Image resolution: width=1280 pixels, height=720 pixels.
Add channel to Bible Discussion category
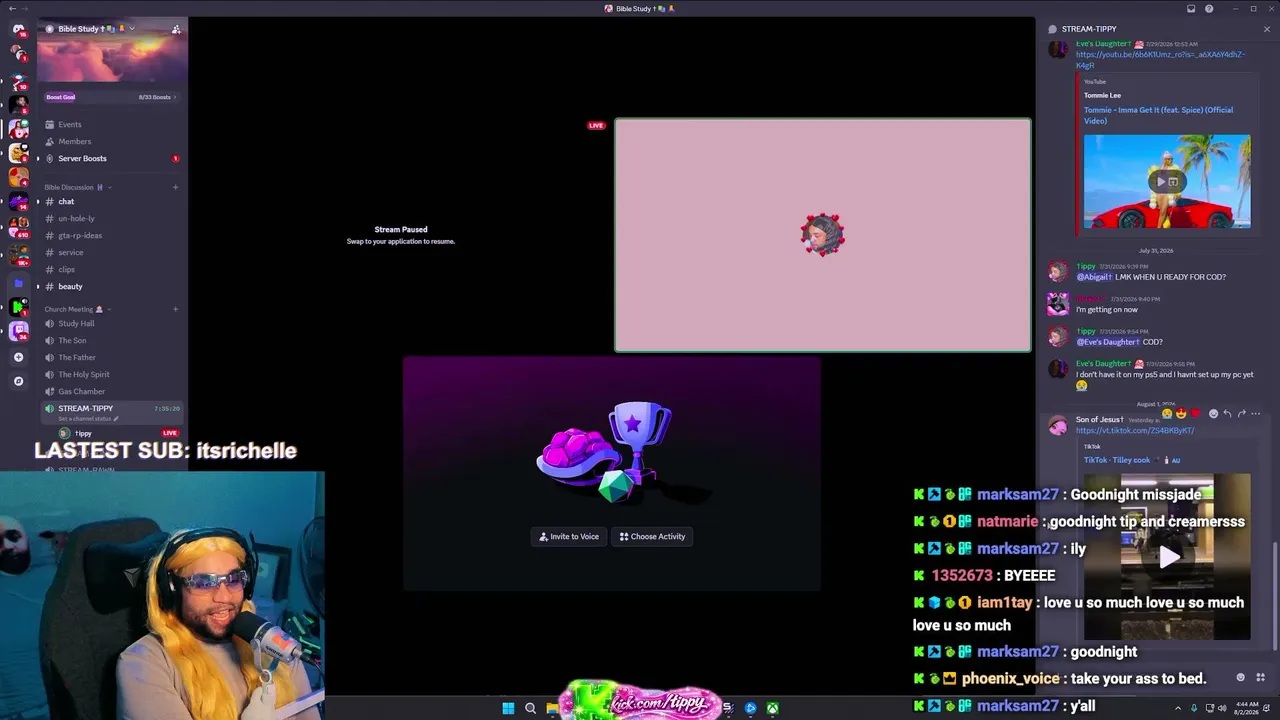[x=175, y=187]
